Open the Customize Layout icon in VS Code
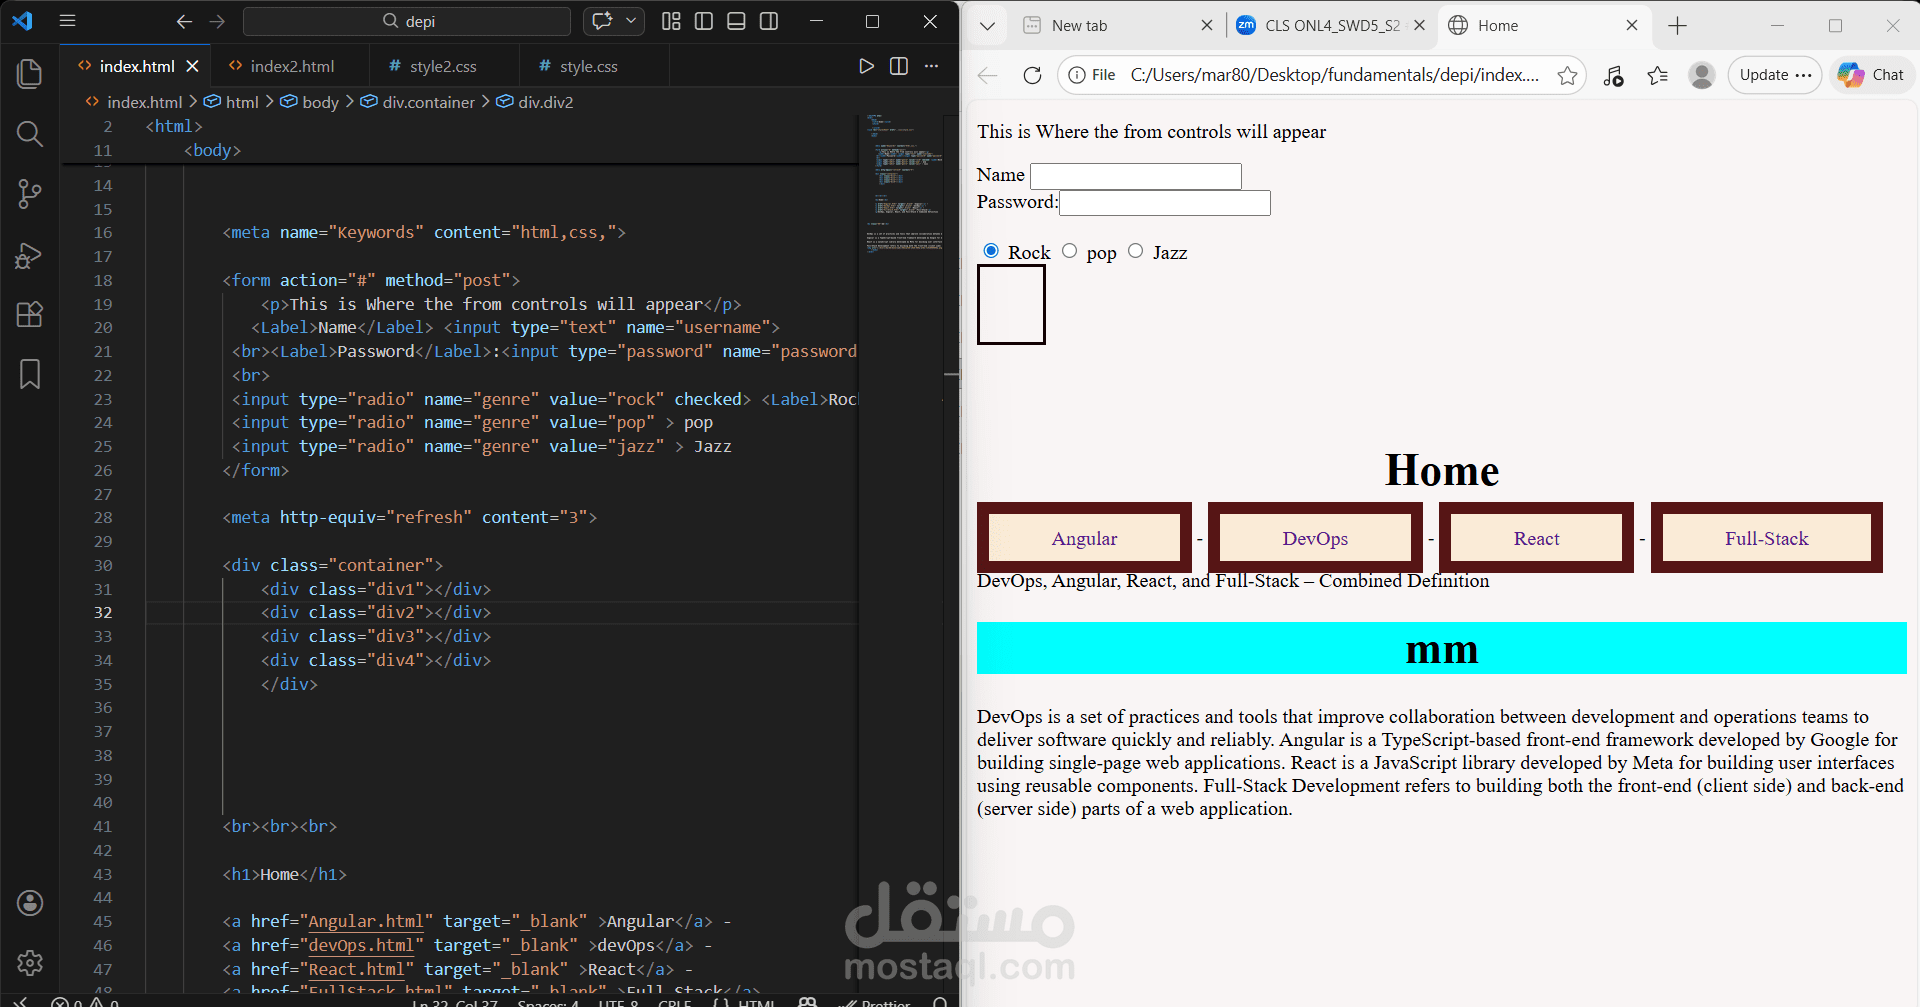The height and width of the screenshot is (1007, 1920). click(671, 21)
